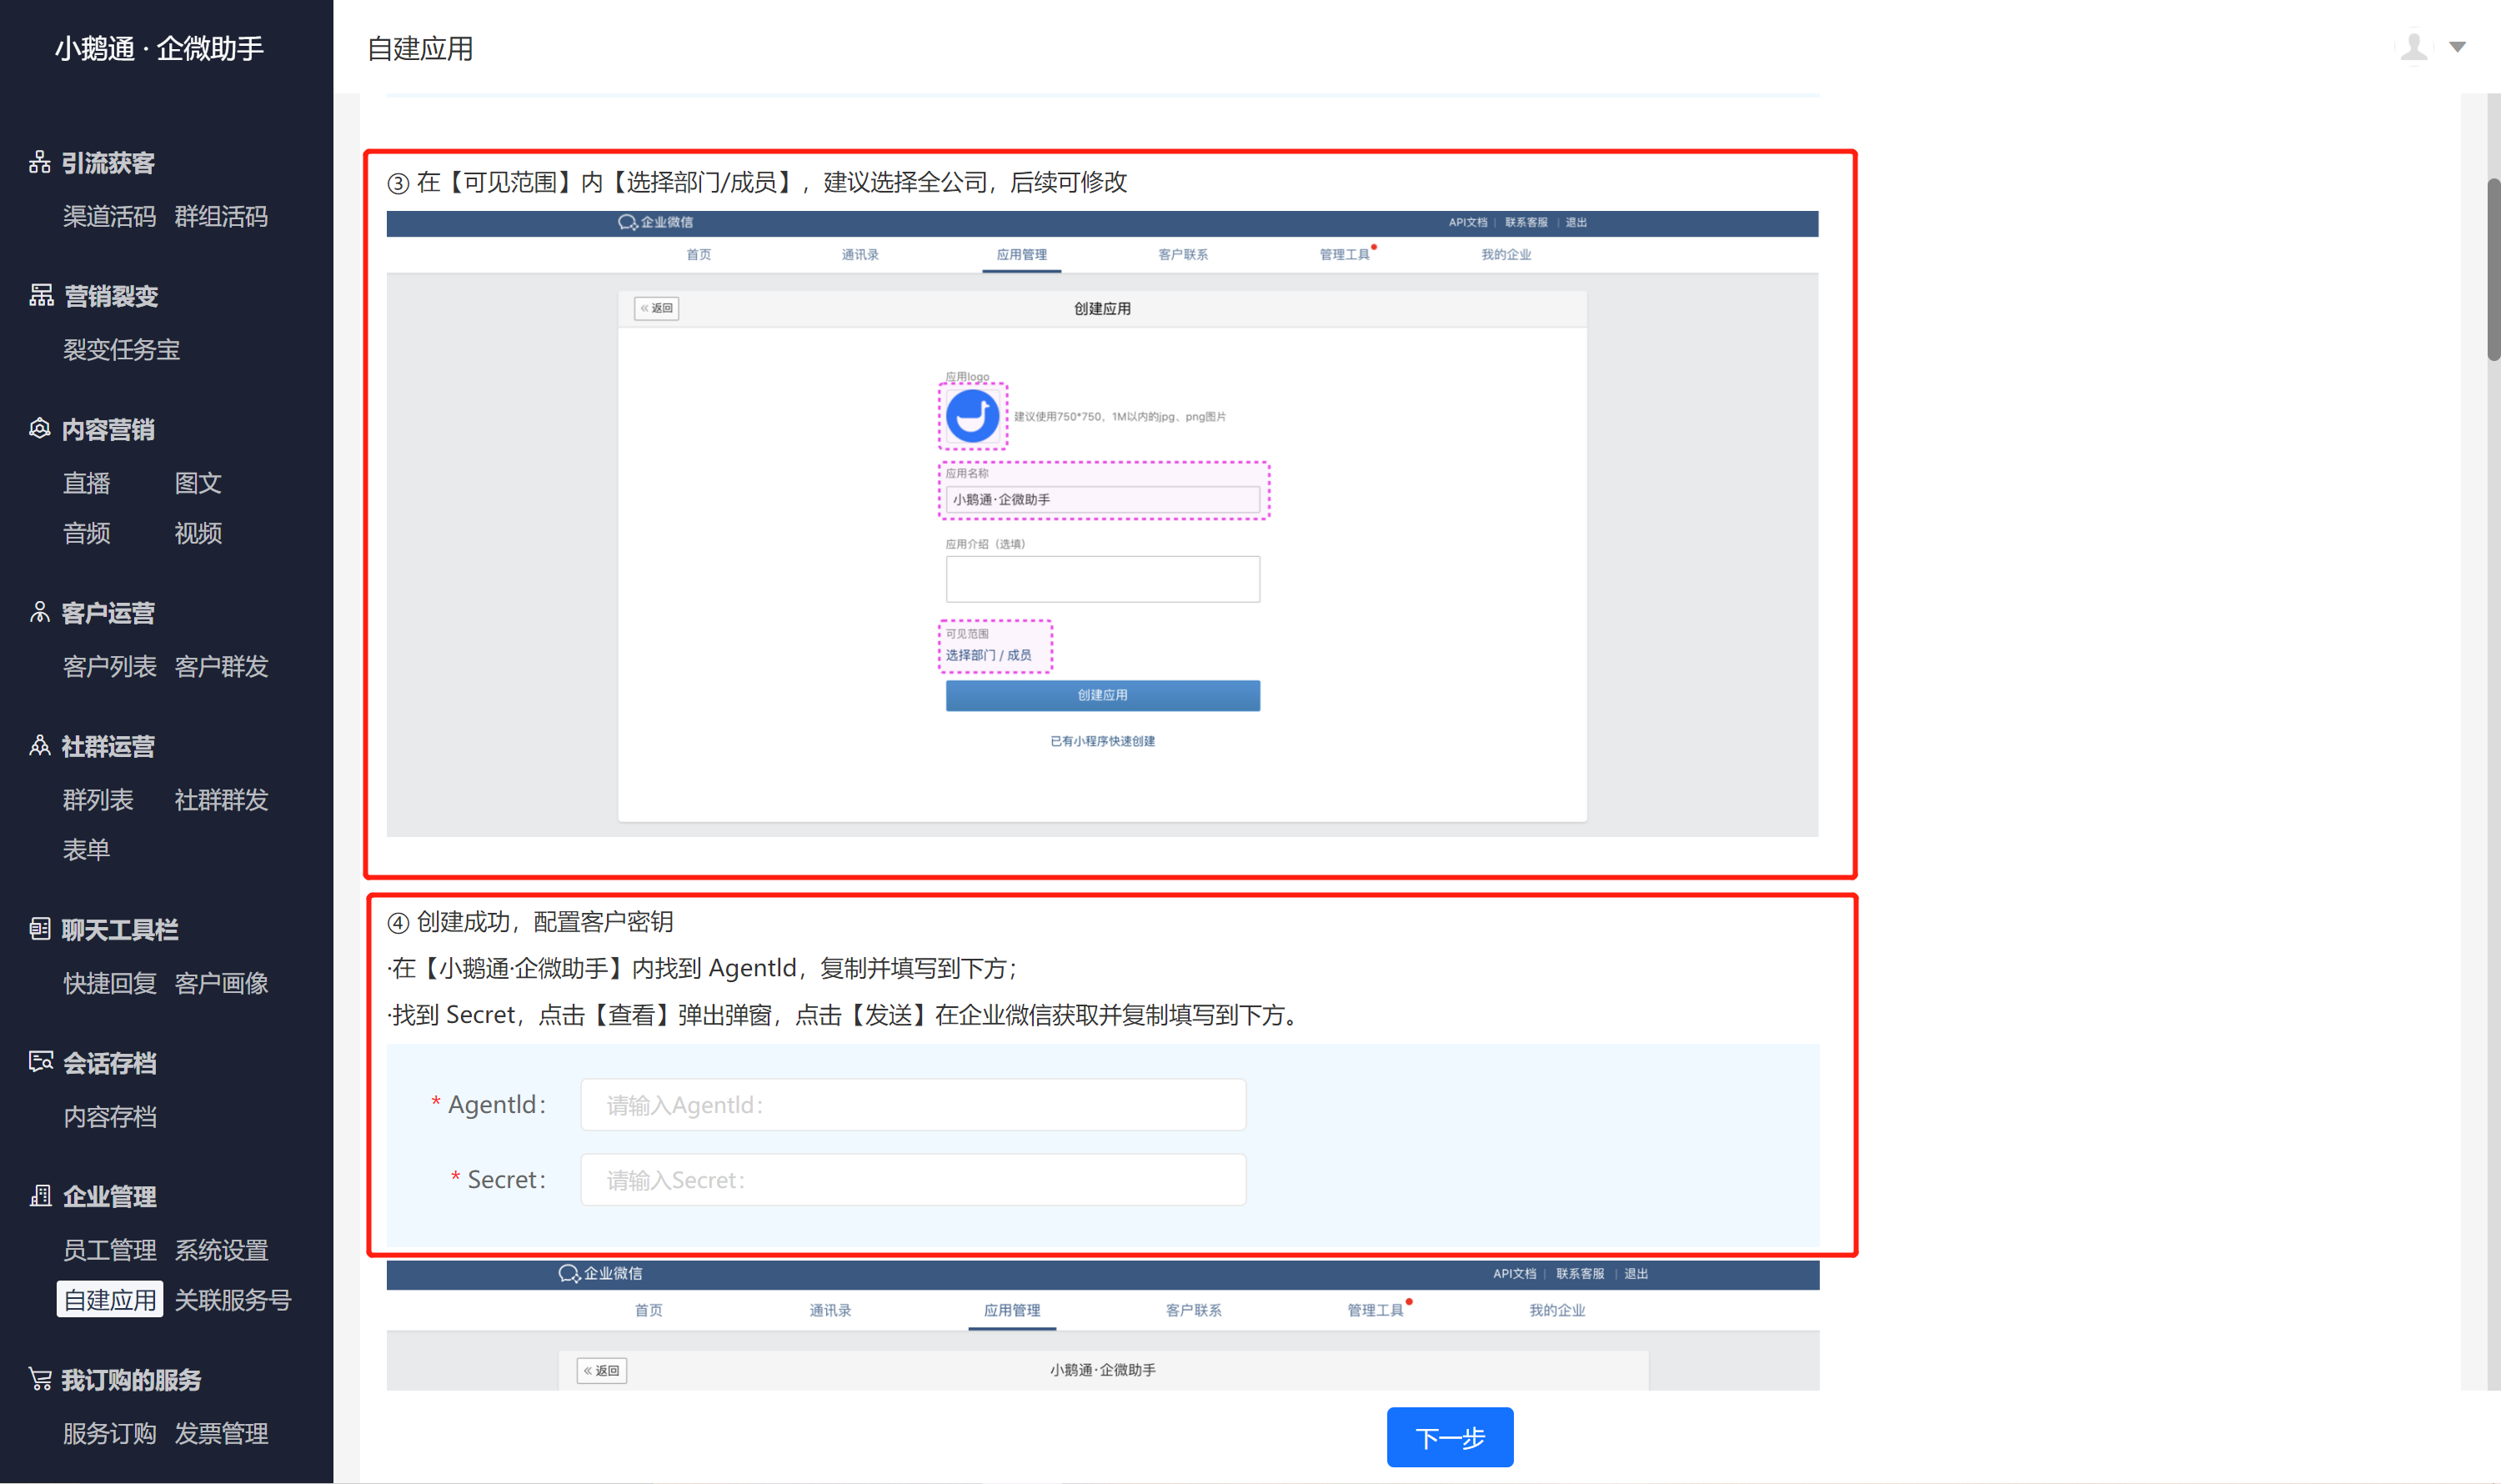2501x1484 pixels.
Task: Open the 直播 content page
Action: coord(87,483)
